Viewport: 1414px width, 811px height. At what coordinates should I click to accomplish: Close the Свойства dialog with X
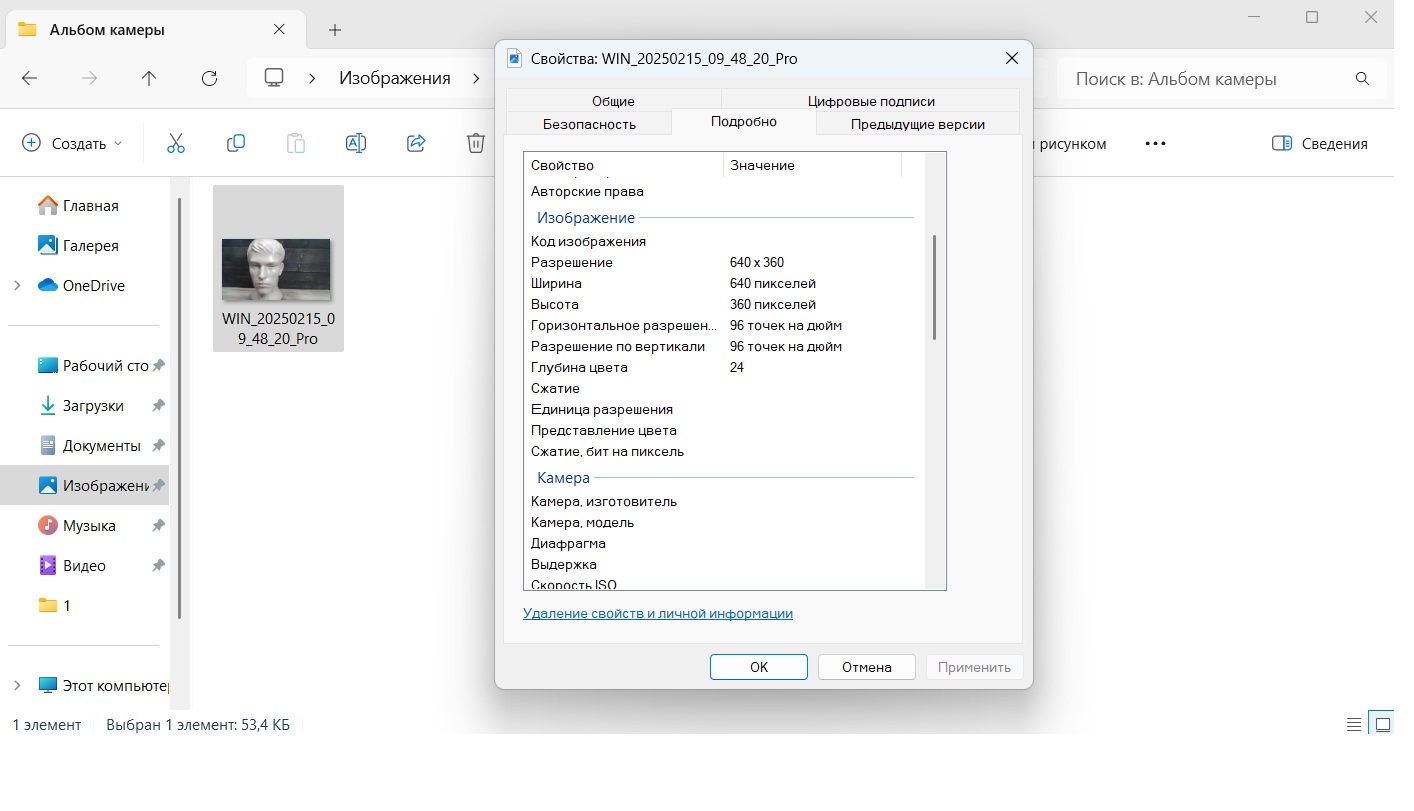tap(1012, 58)
